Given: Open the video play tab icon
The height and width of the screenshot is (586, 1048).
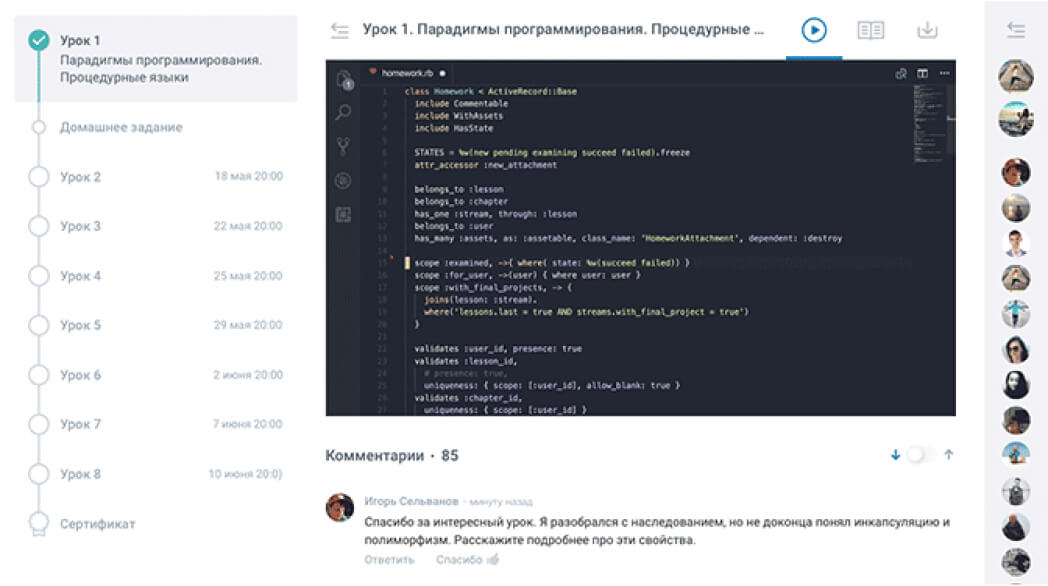Looking at the screenshot, I should click(x=813, y=30).
